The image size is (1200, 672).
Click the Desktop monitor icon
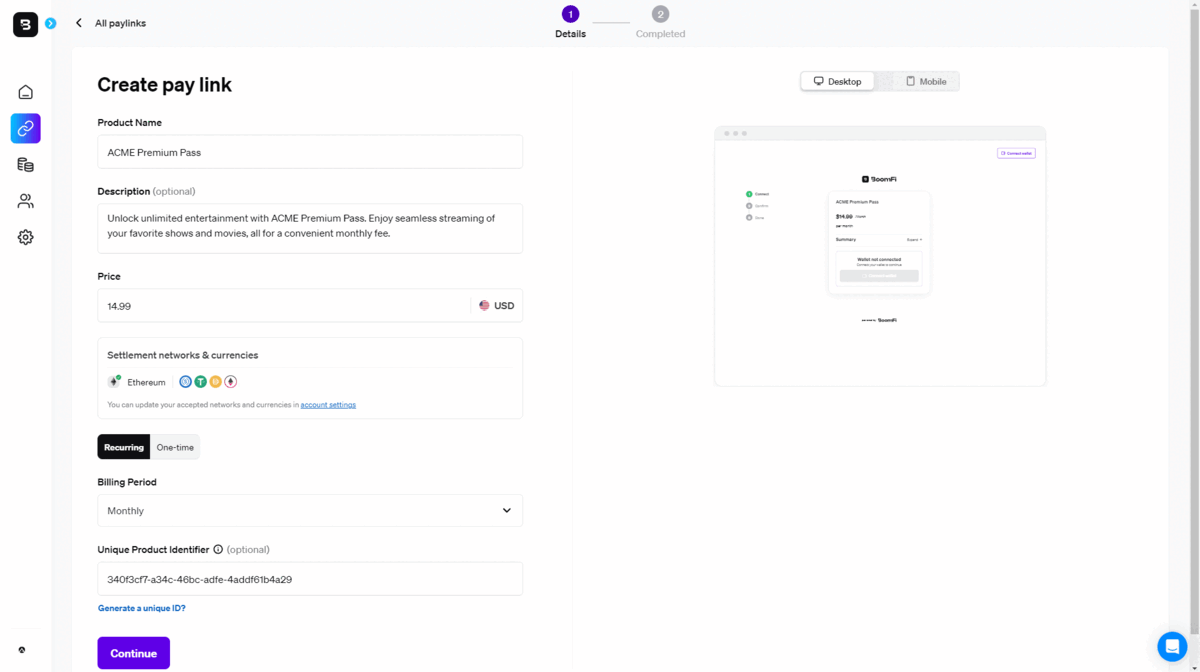[818, 81]
